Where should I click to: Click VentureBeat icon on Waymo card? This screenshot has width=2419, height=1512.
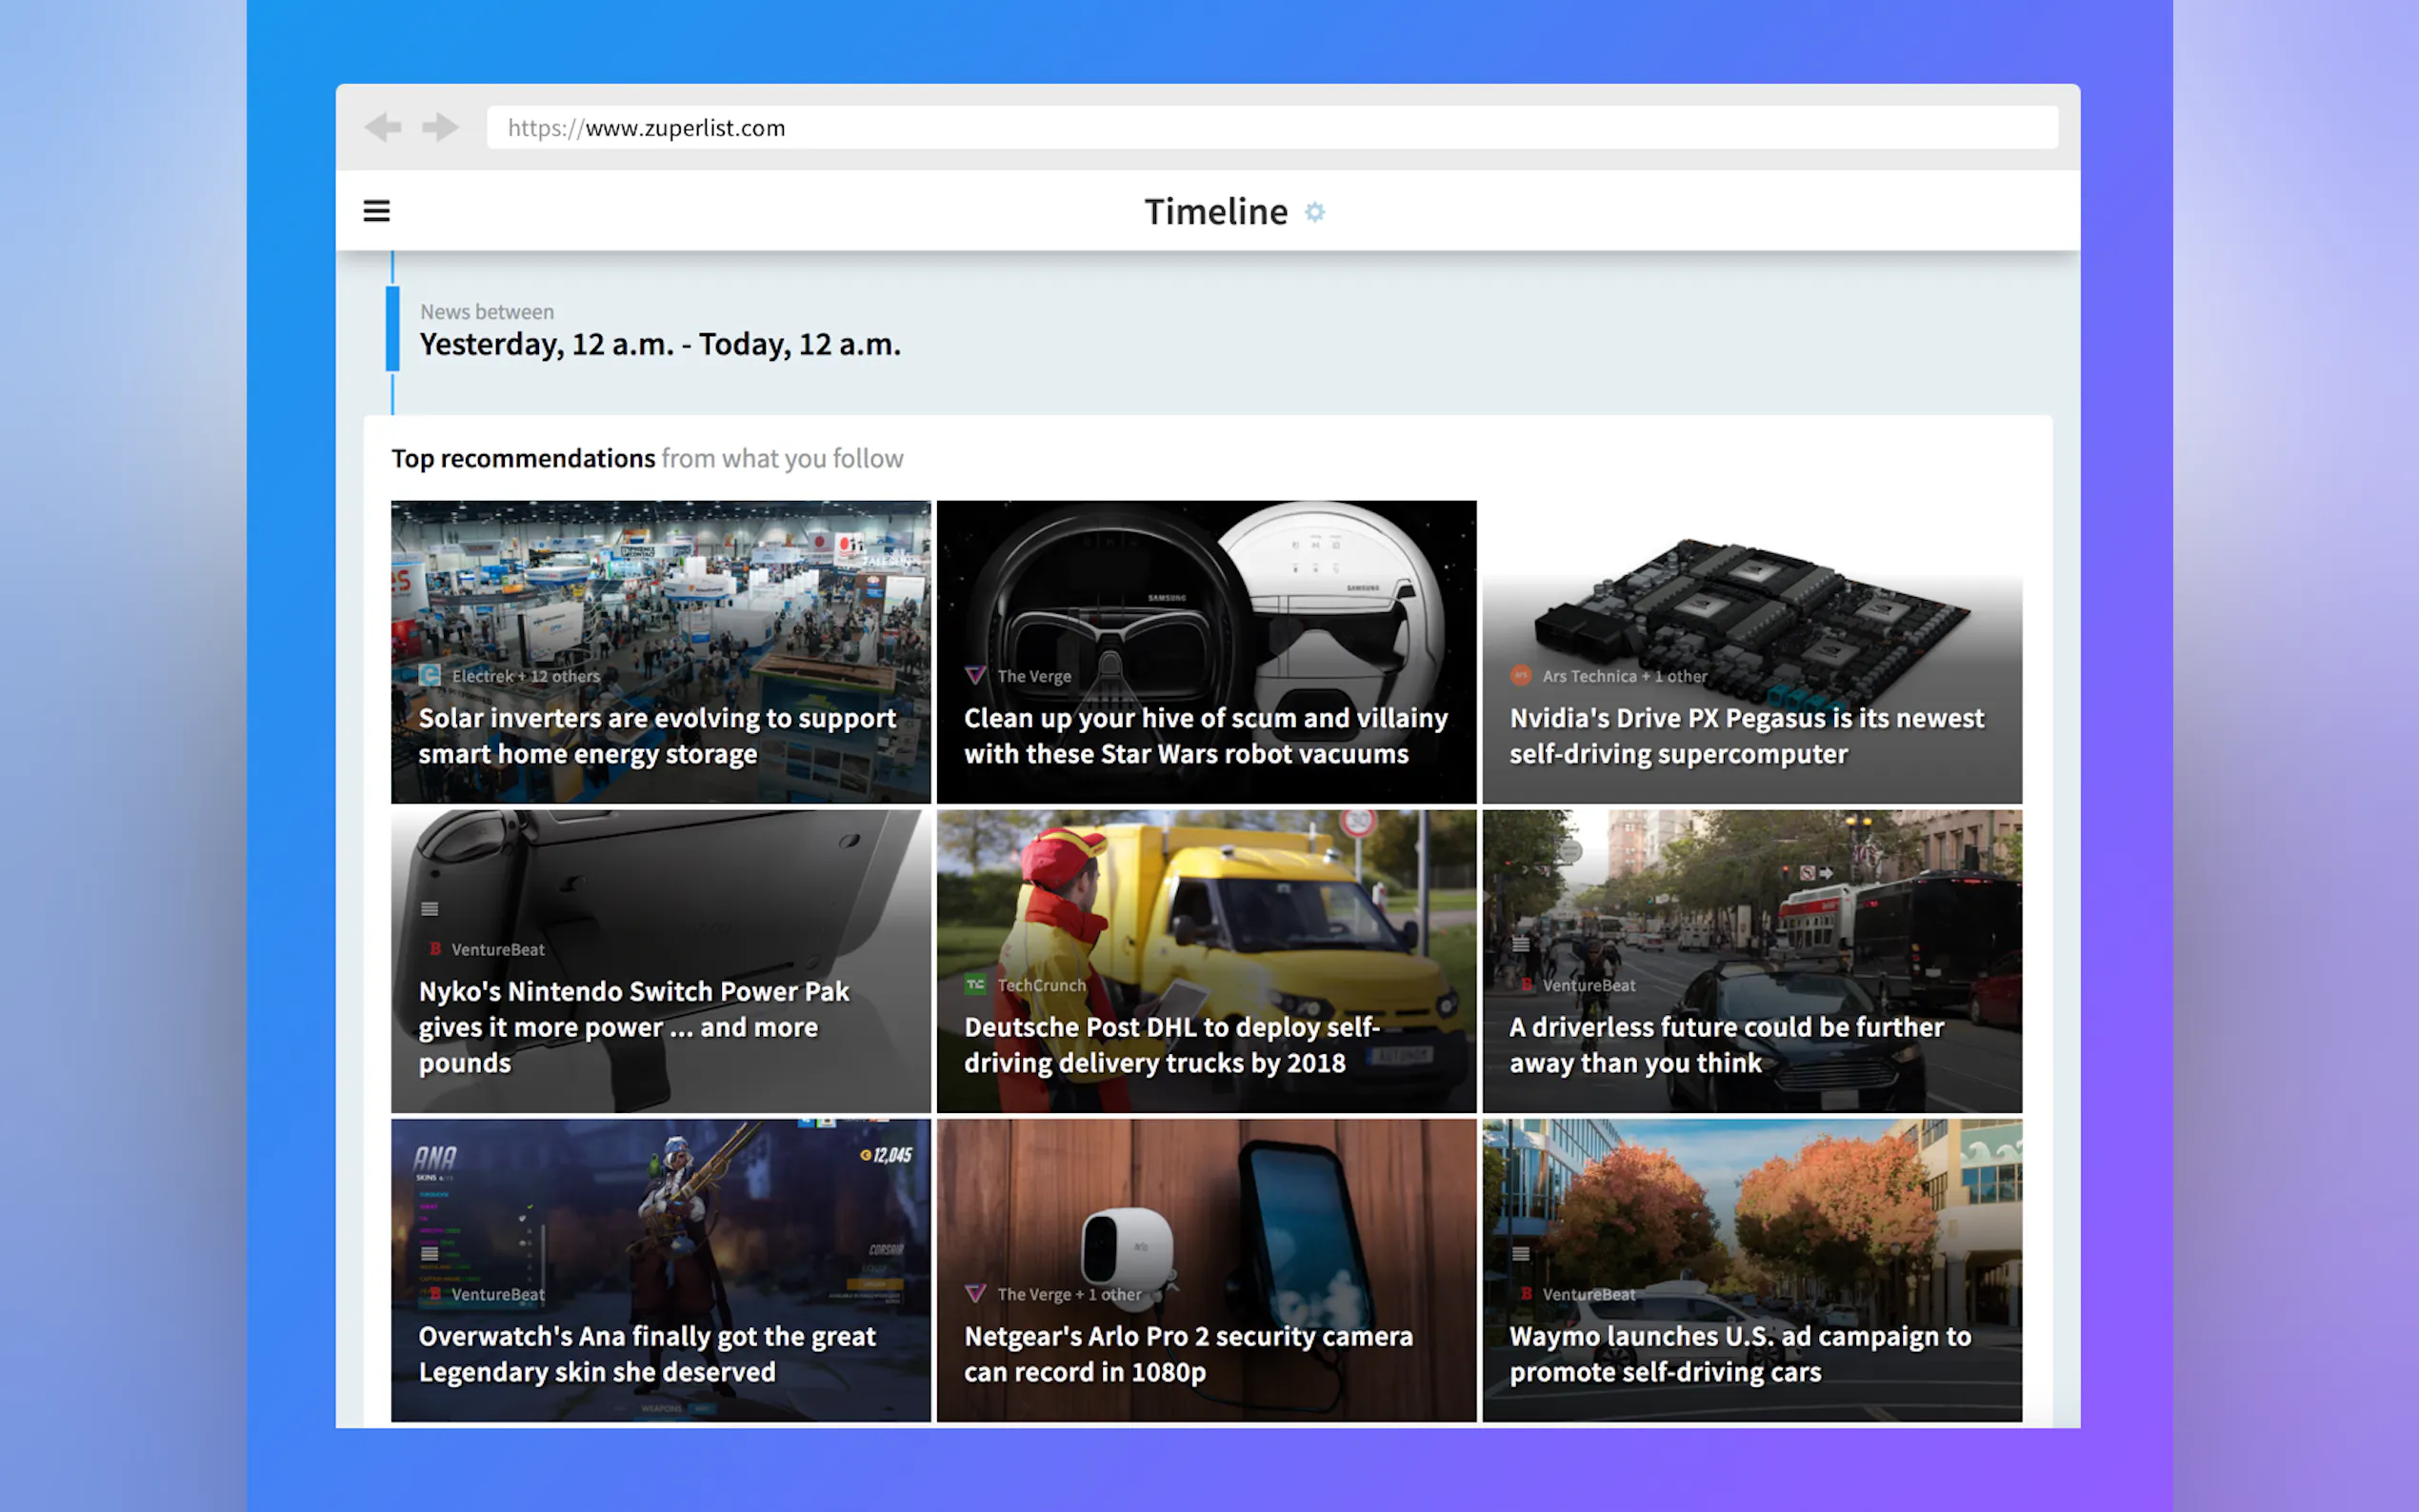1527,1293
